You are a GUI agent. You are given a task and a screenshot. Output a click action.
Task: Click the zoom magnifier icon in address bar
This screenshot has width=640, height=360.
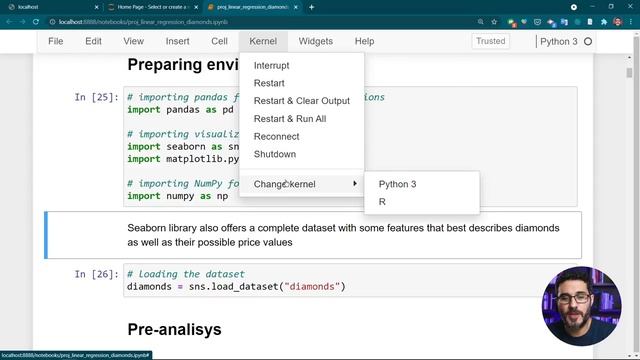(480, 22)
